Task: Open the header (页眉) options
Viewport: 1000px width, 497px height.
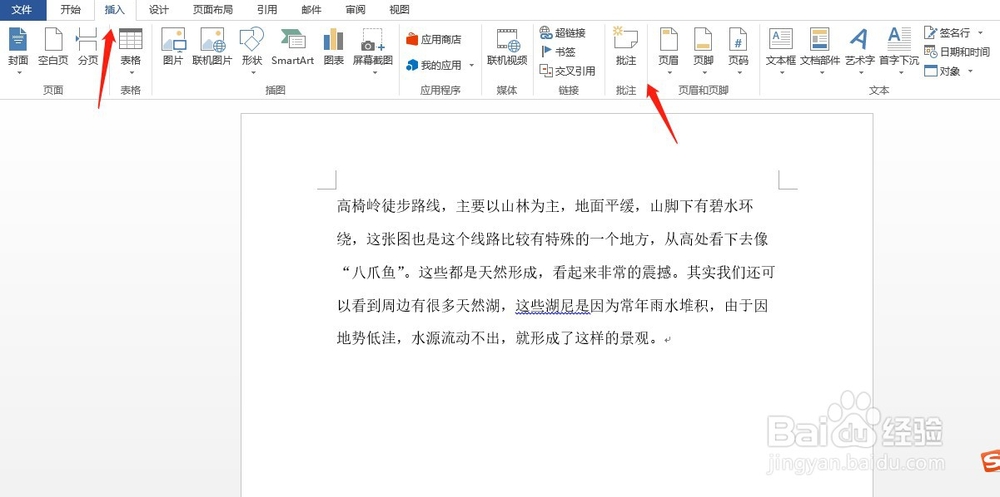Action: [x=668, y=47]
